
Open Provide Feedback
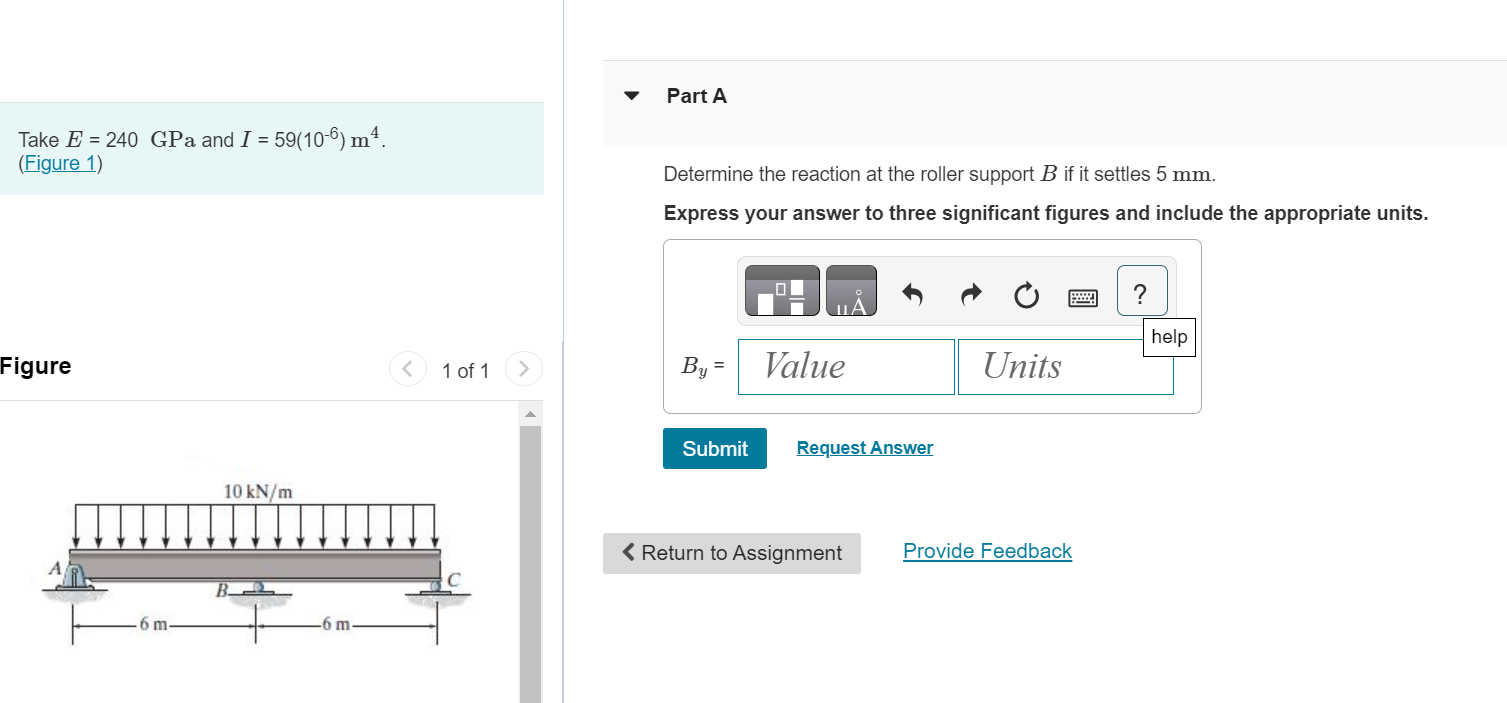(986, 551)
